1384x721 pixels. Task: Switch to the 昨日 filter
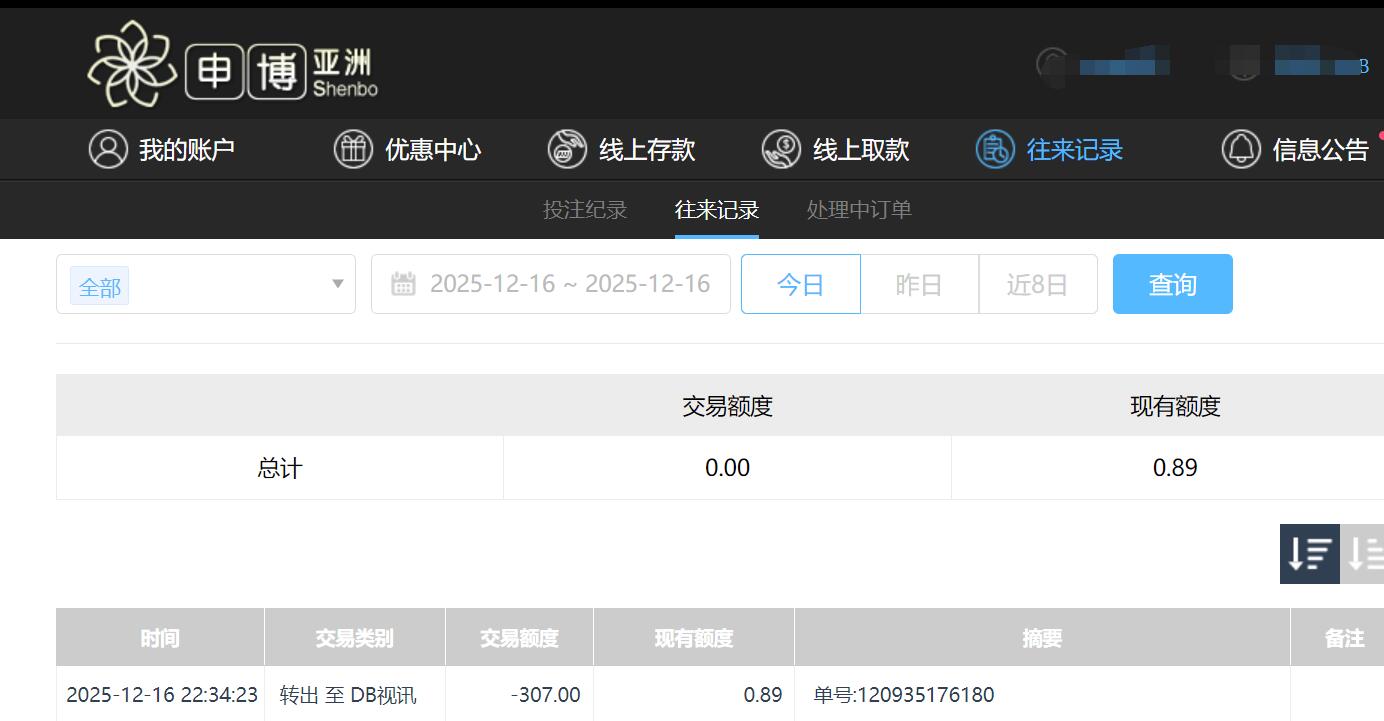click(918, 283)
